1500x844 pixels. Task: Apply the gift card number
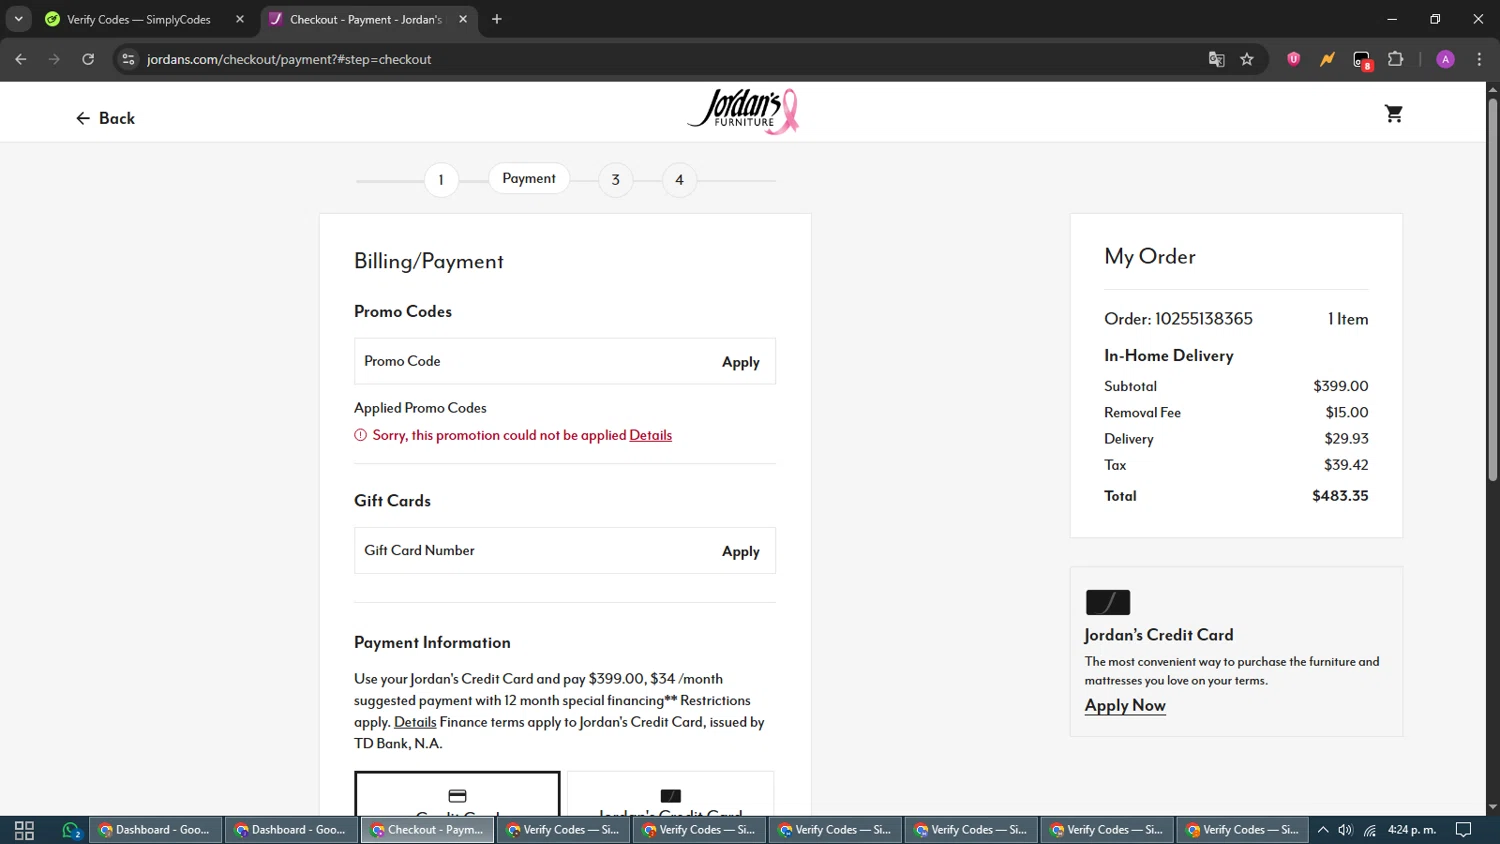pyautogui.click(x=741, y=551)
